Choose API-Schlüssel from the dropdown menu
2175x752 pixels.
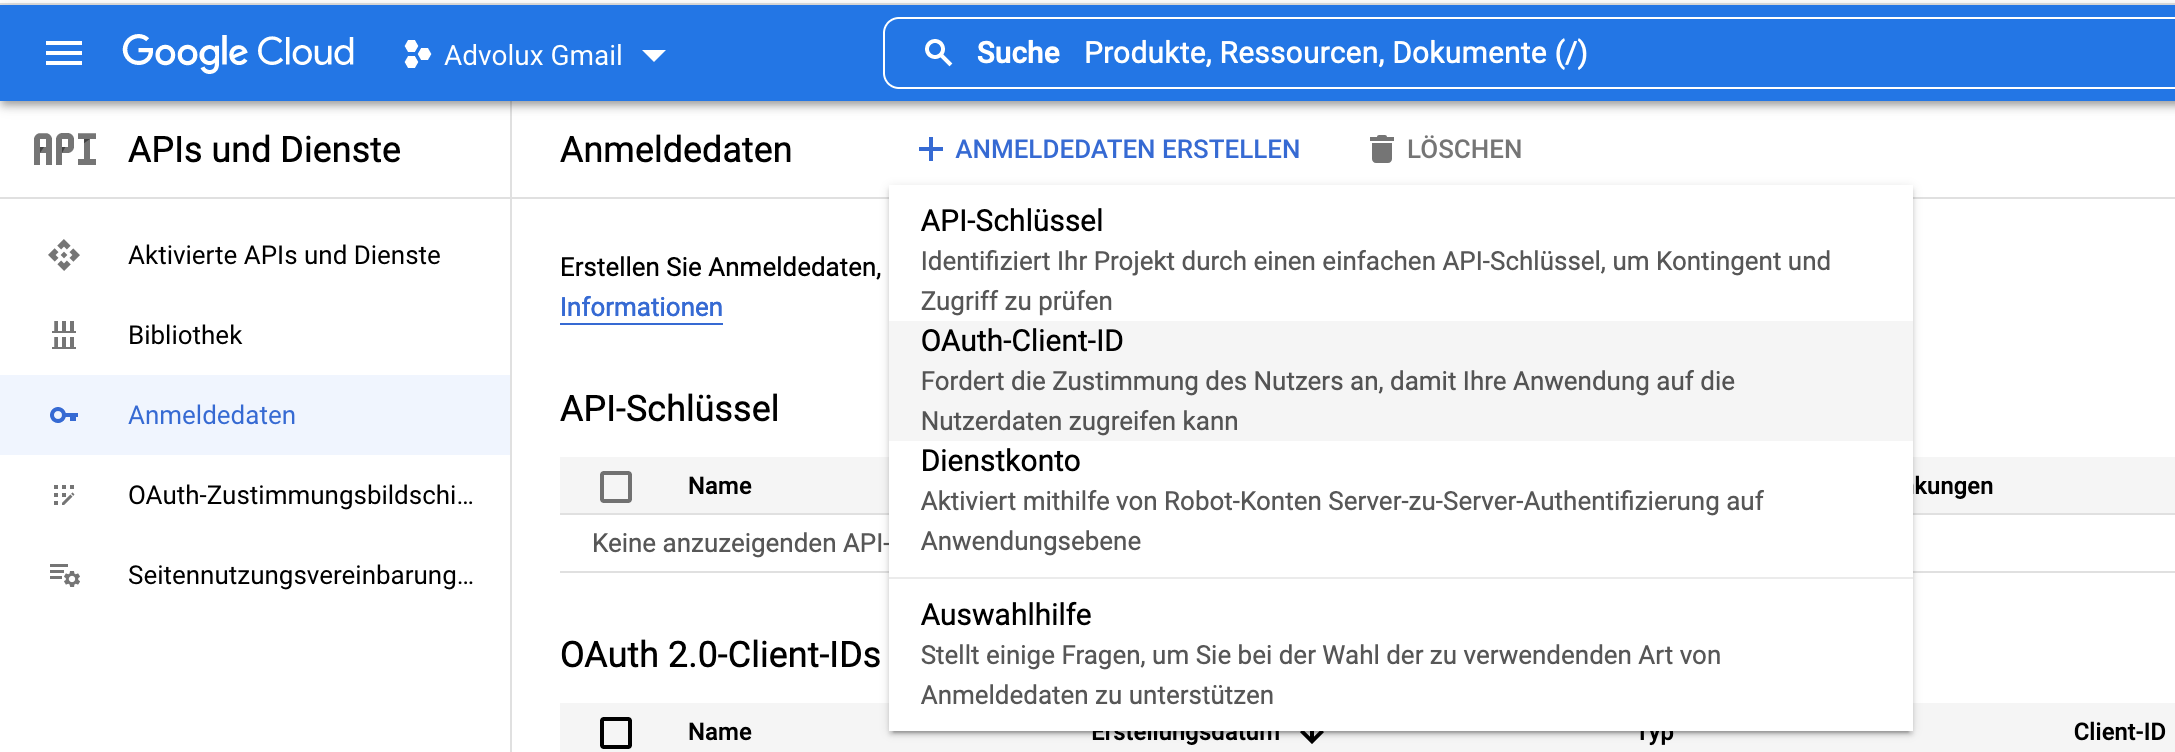(x=1400, y=260)
